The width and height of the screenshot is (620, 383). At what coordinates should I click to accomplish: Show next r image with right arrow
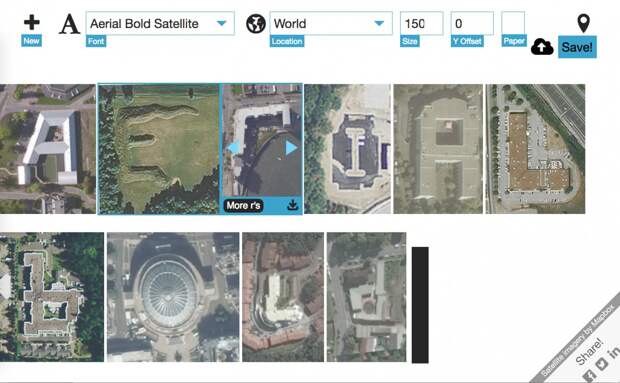point(291,147)
